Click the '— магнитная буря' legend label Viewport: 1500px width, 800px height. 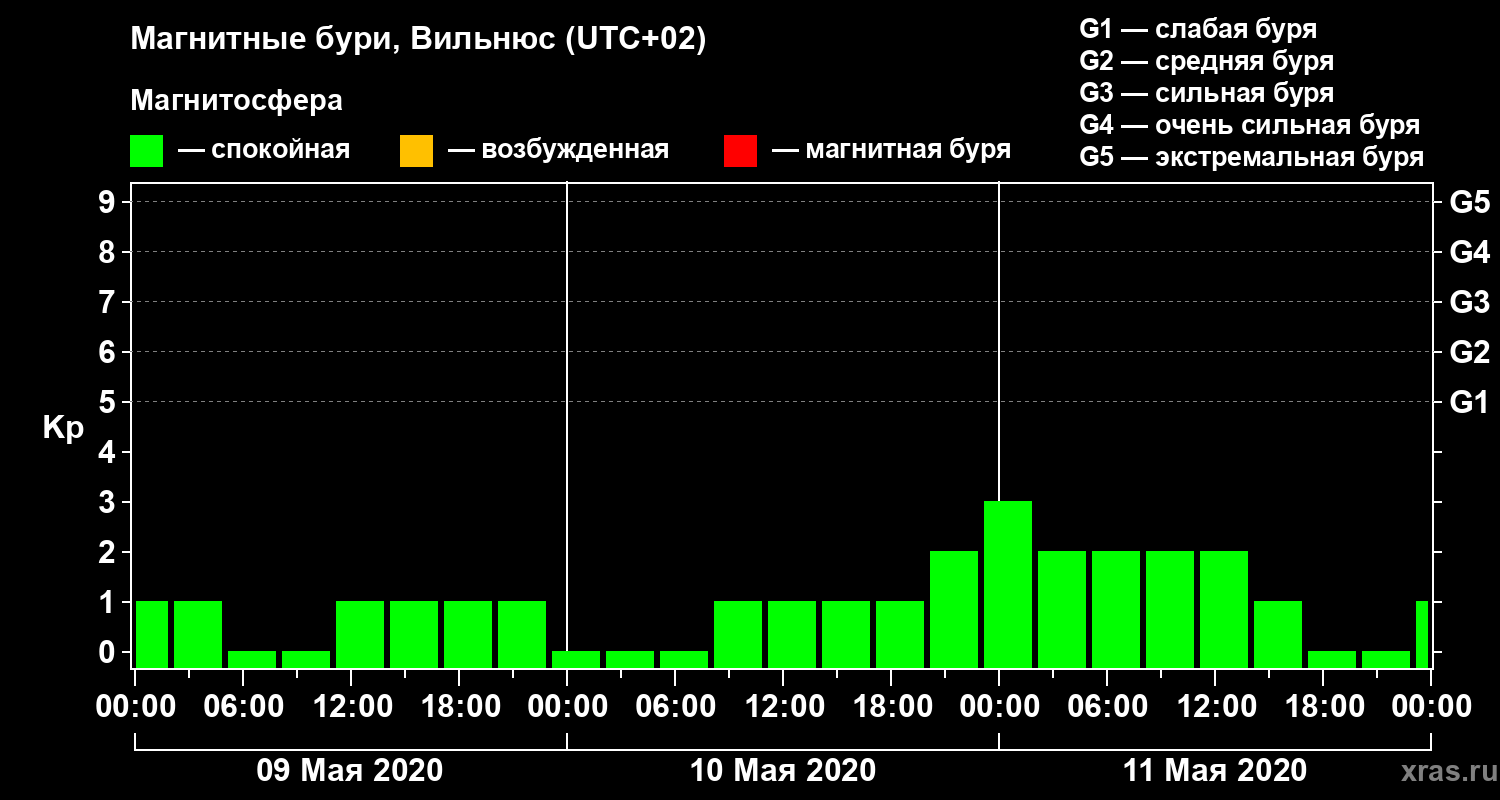892,150
